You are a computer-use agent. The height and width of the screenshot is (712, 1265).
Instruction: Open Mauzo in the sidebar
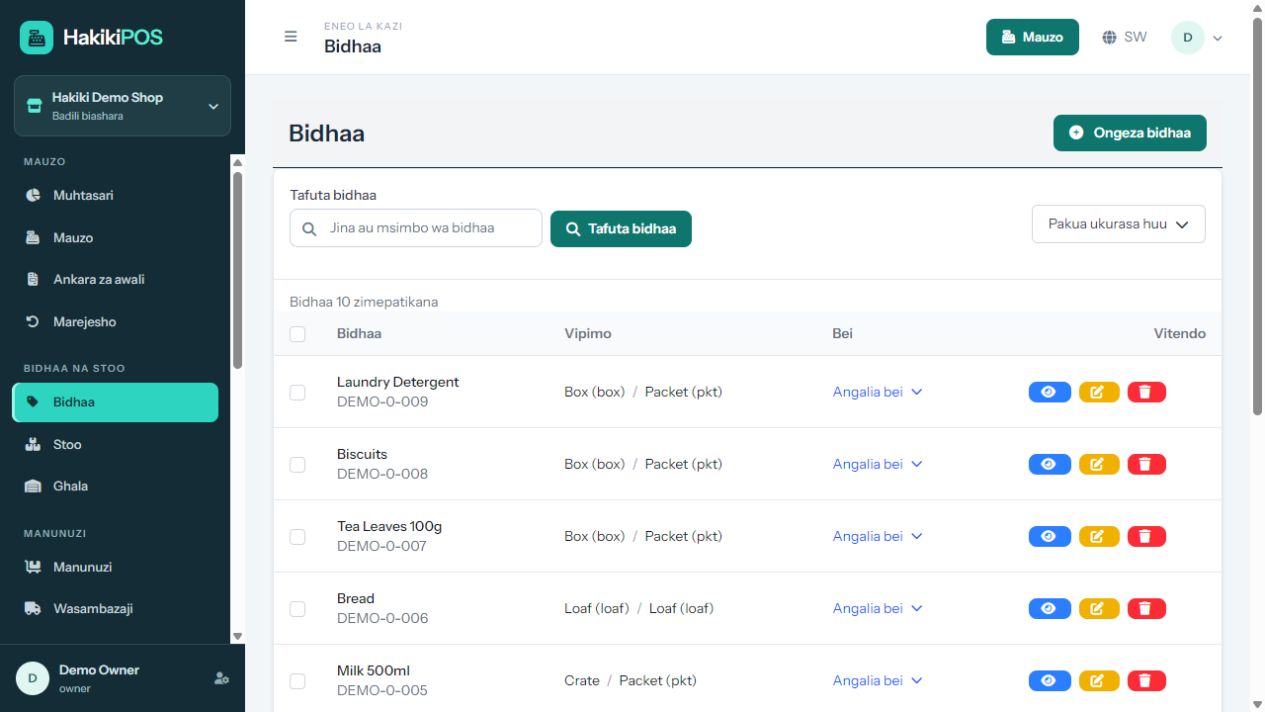115,238
